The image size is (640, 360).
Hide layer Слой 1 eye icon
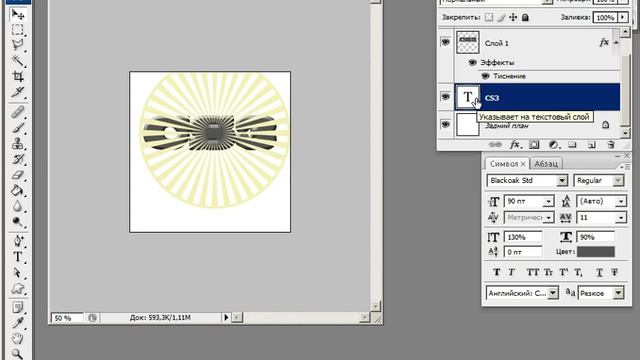(445, 42)
